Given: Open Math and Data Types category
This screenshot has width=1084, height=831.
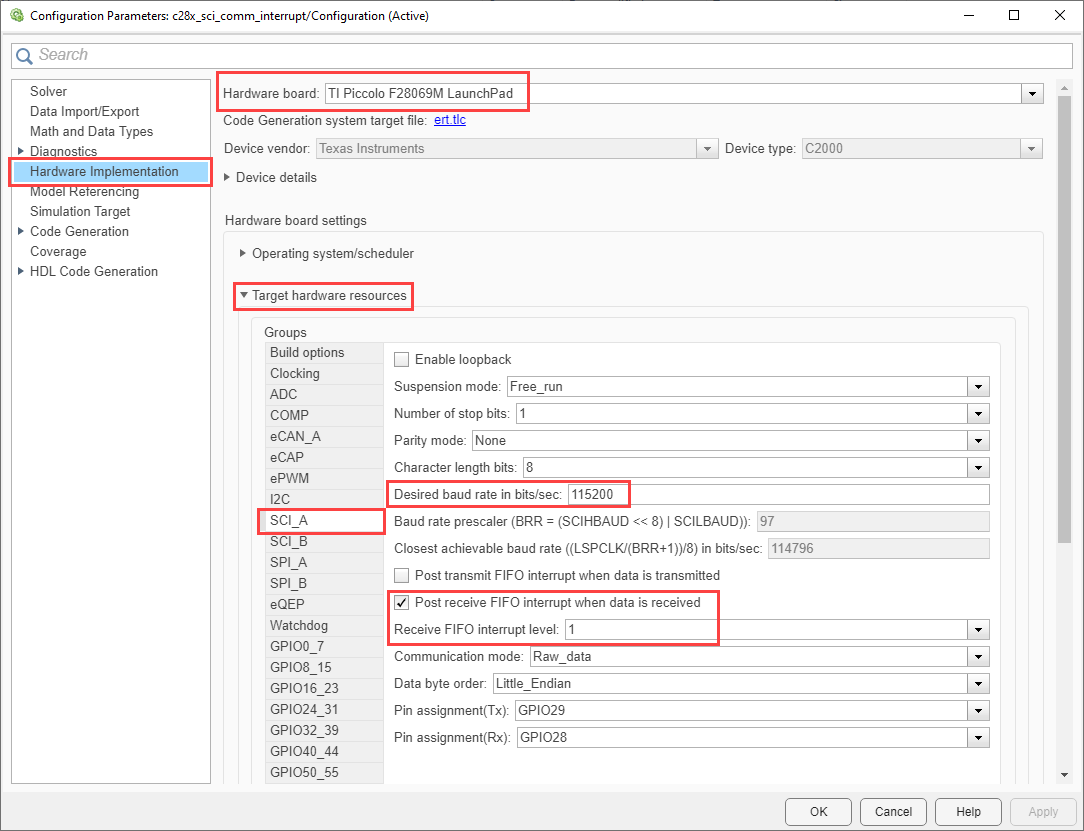Looking at the screenshot, I should 91,131.
